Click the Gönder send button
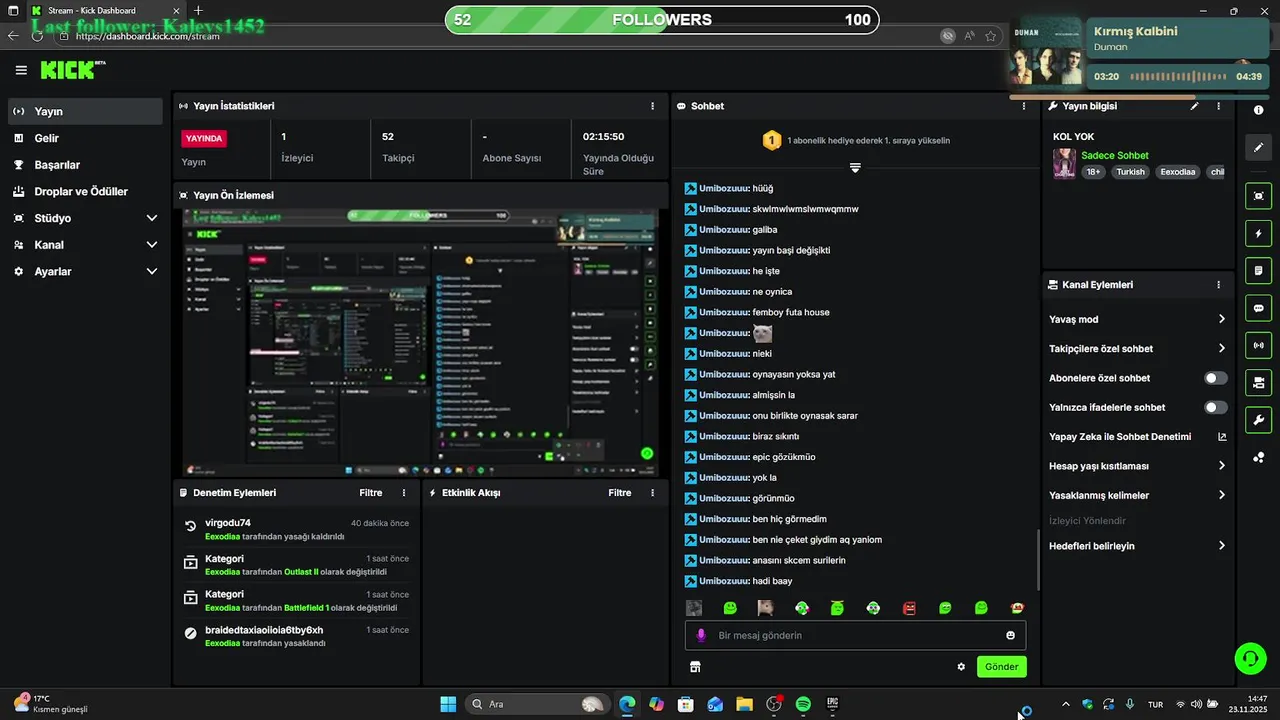 click(x=1002, y=667)
